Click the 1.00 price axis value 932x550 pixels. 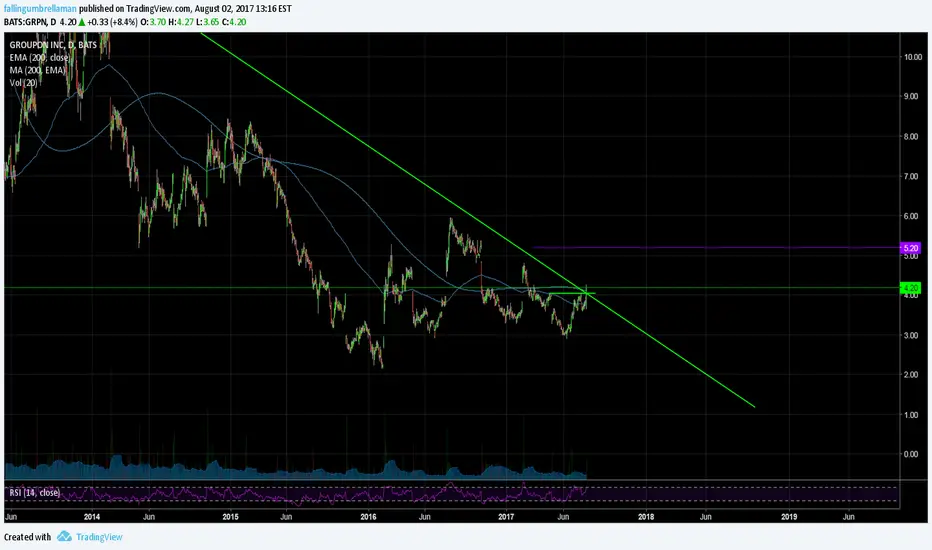point(911,414)
